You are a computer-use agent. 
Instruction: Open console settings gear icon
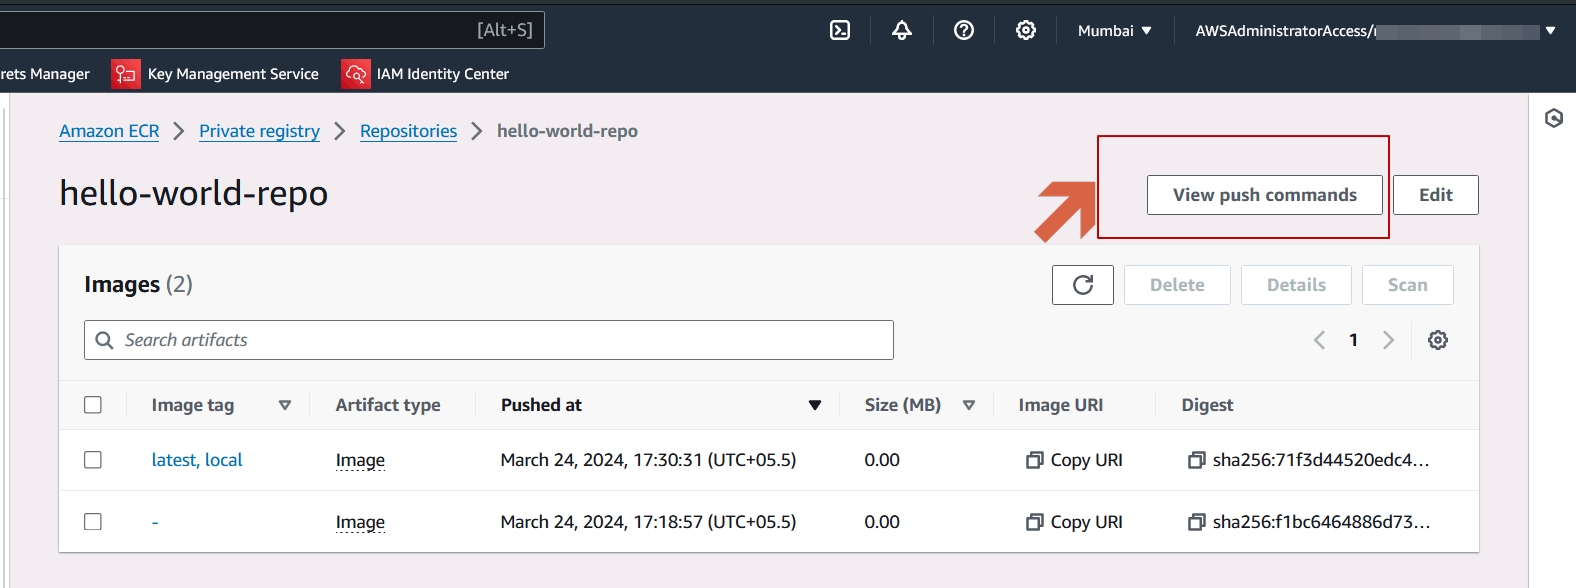coord(1026,30)
